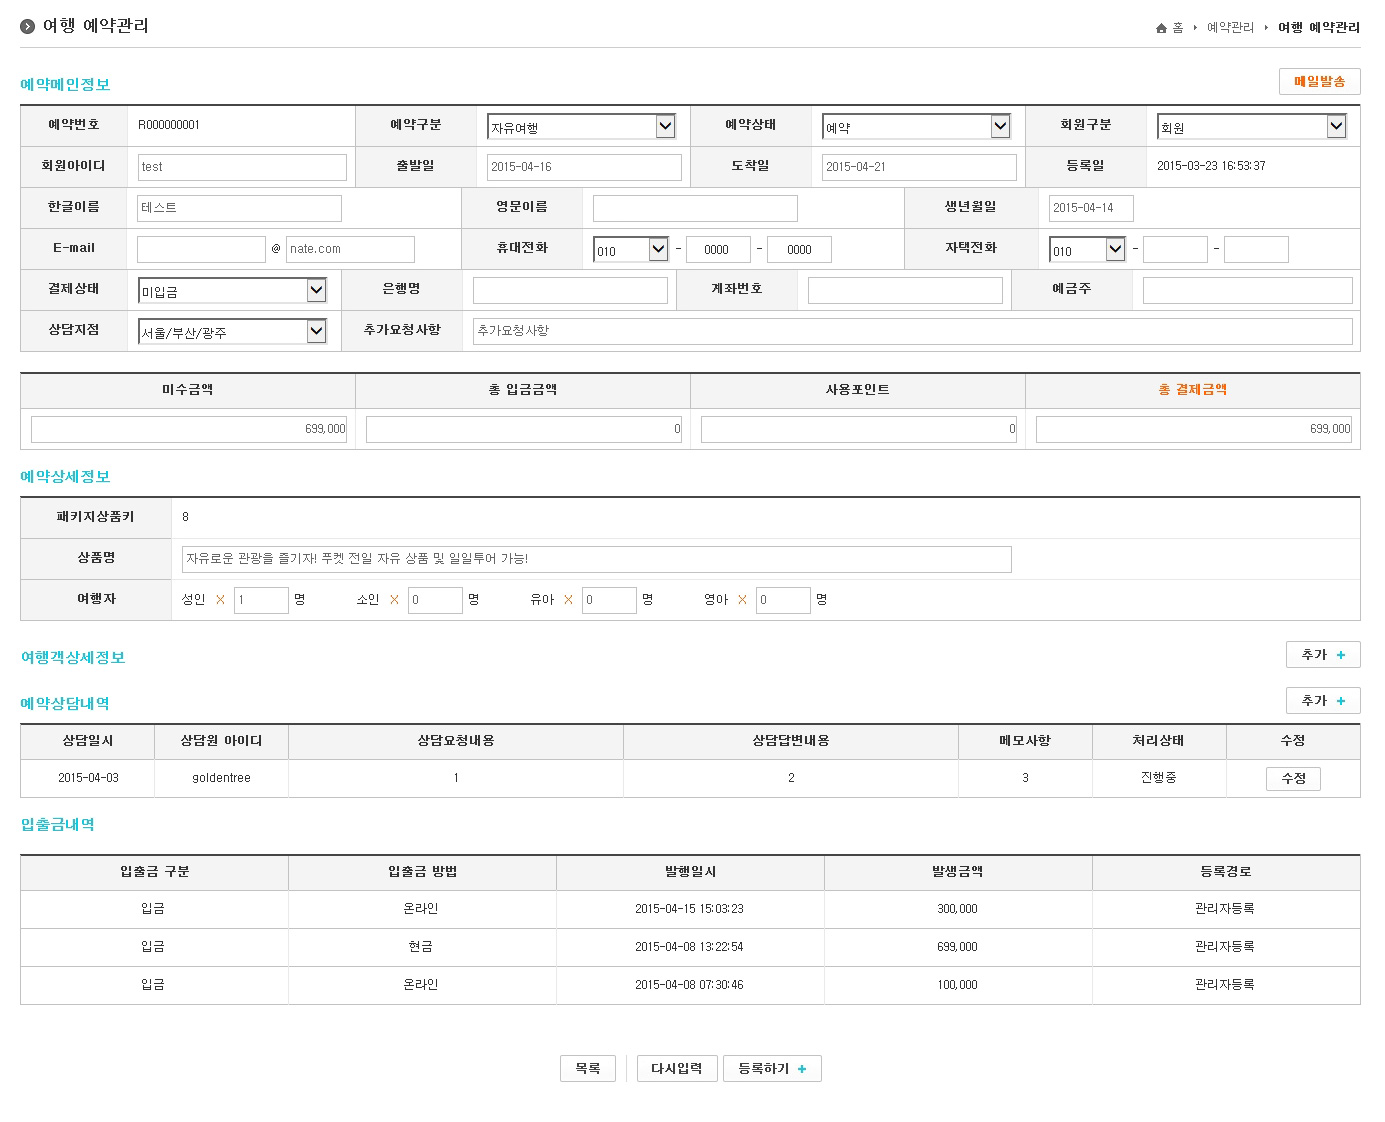Click the 성인 traveler count field
The image size is (1385, 1122).
(x=261, y=600)
